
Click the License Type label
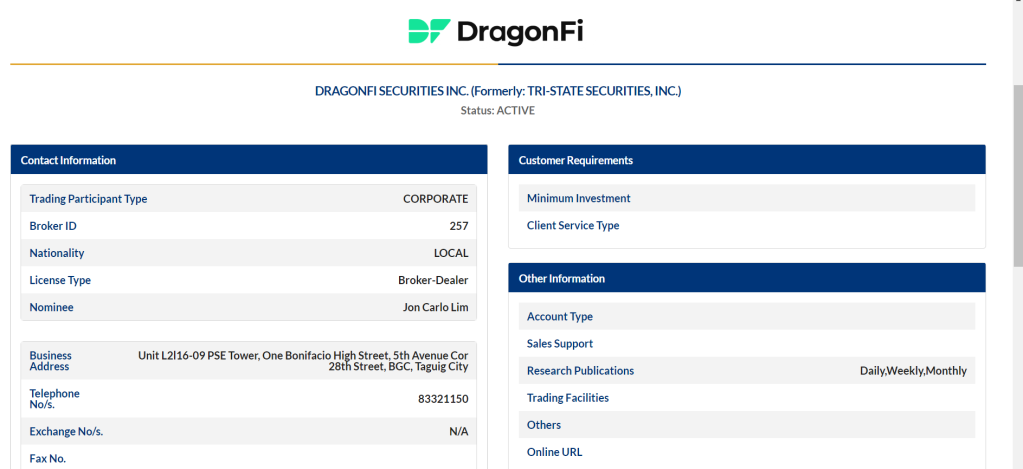[x=60, y=280]
